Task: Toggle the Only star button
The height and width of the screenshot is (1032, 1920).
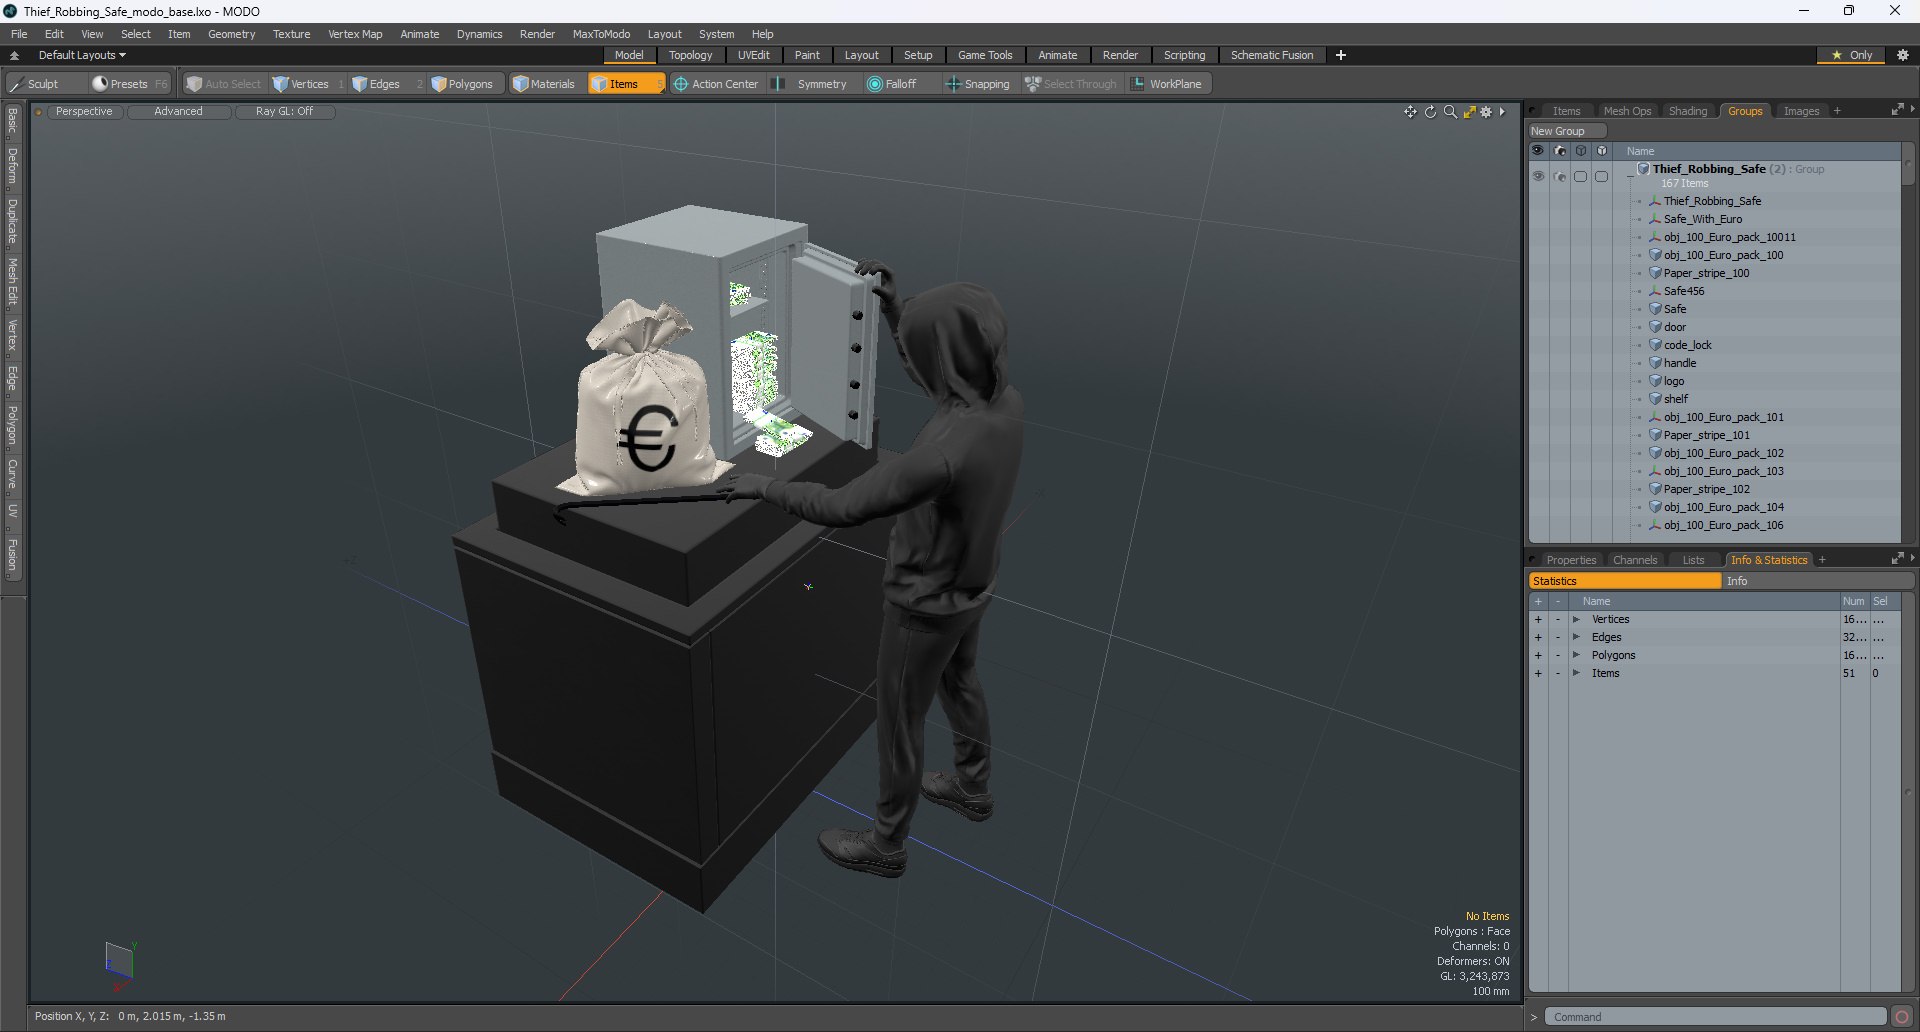Action: 1851,55
